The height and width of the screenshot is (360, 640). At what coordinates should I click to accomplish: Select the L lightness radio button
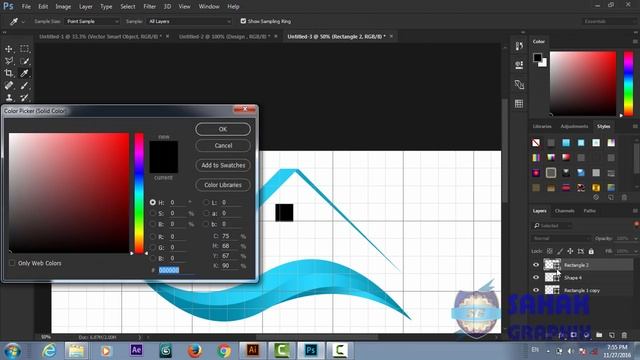click(x=206, y=202)
